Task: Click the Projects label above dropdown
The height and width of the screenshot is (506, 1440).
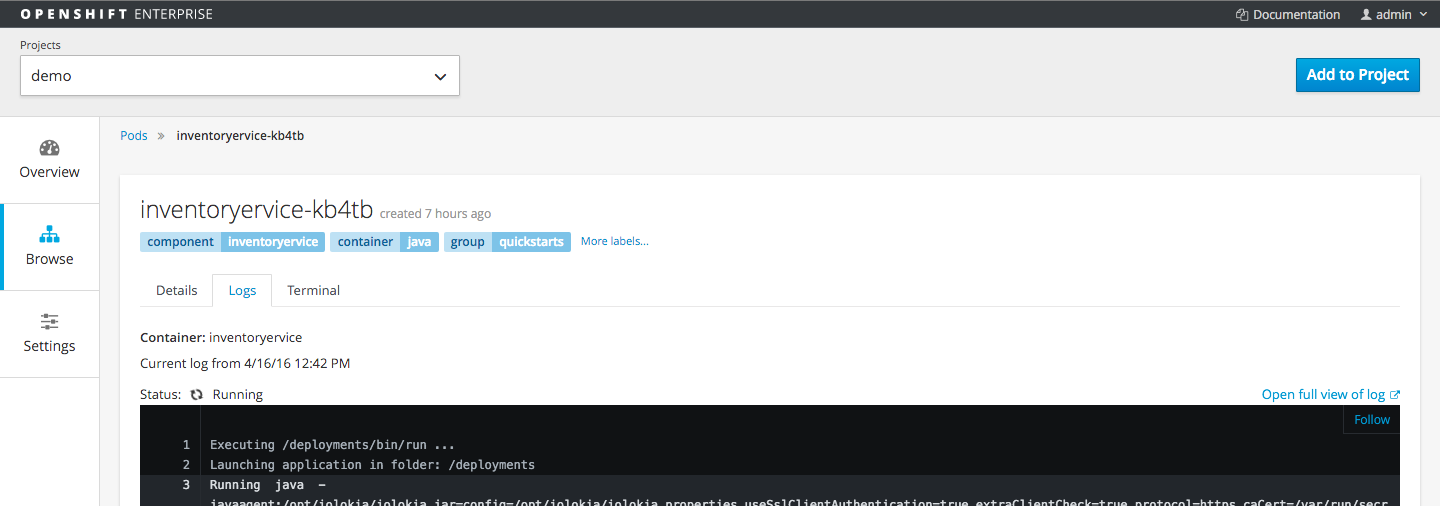Action: [40, 45]
